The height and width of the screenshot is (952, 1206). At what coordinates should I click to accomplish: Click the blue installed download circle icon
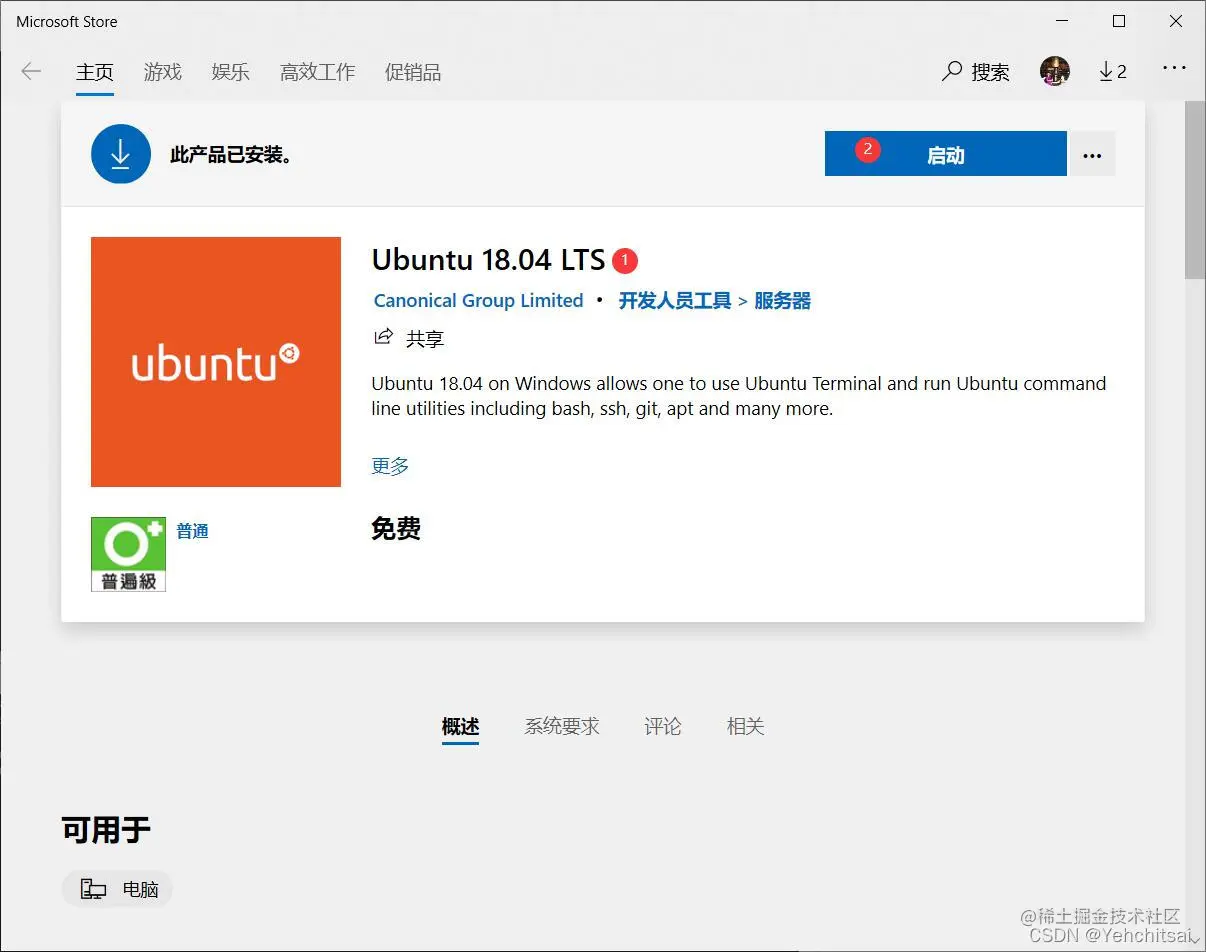(x=120, y=154)
